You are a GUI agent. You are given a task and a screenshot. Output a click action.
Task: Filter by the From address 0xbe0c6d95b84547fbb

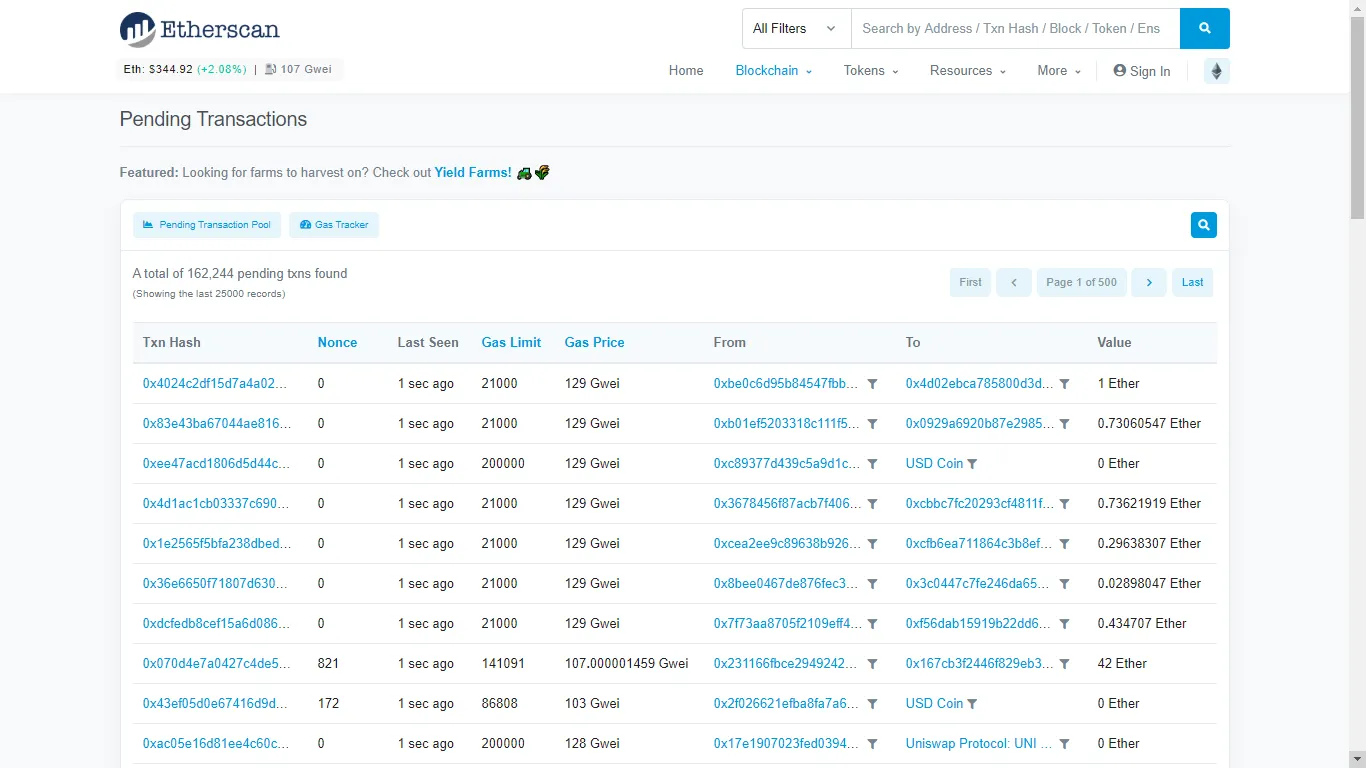[x=872, y=384]
